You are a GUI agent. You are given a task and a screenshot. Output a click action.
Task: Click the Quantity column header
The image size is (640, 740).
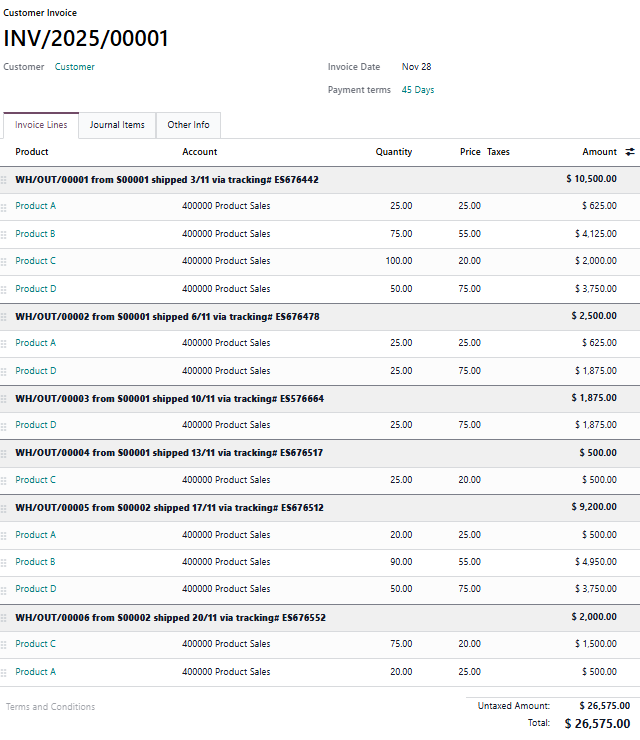point(393,152)
